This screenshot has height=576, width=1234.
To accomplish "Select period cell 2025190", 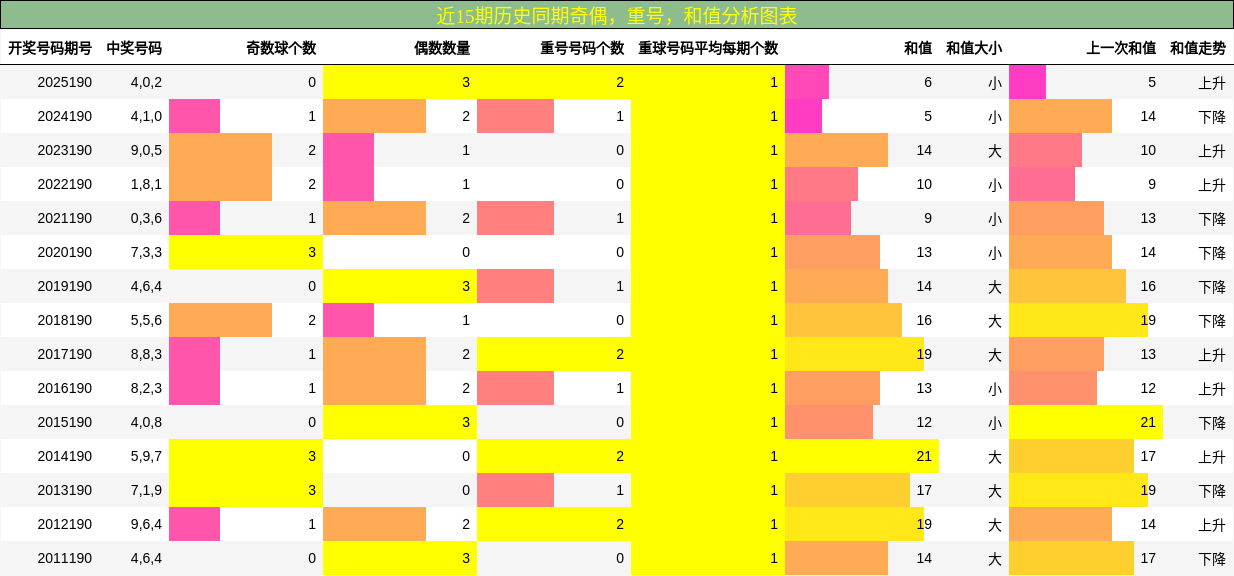I will point(64,82).
